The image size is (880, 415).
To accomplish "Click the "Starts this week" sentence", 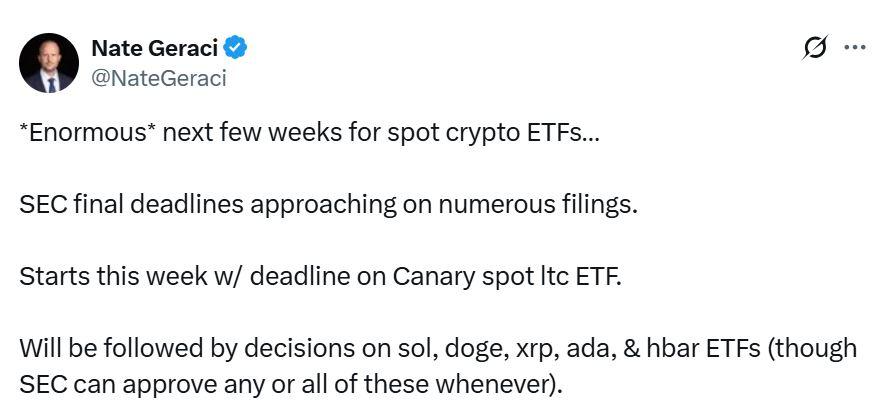I will pos(320,276).
